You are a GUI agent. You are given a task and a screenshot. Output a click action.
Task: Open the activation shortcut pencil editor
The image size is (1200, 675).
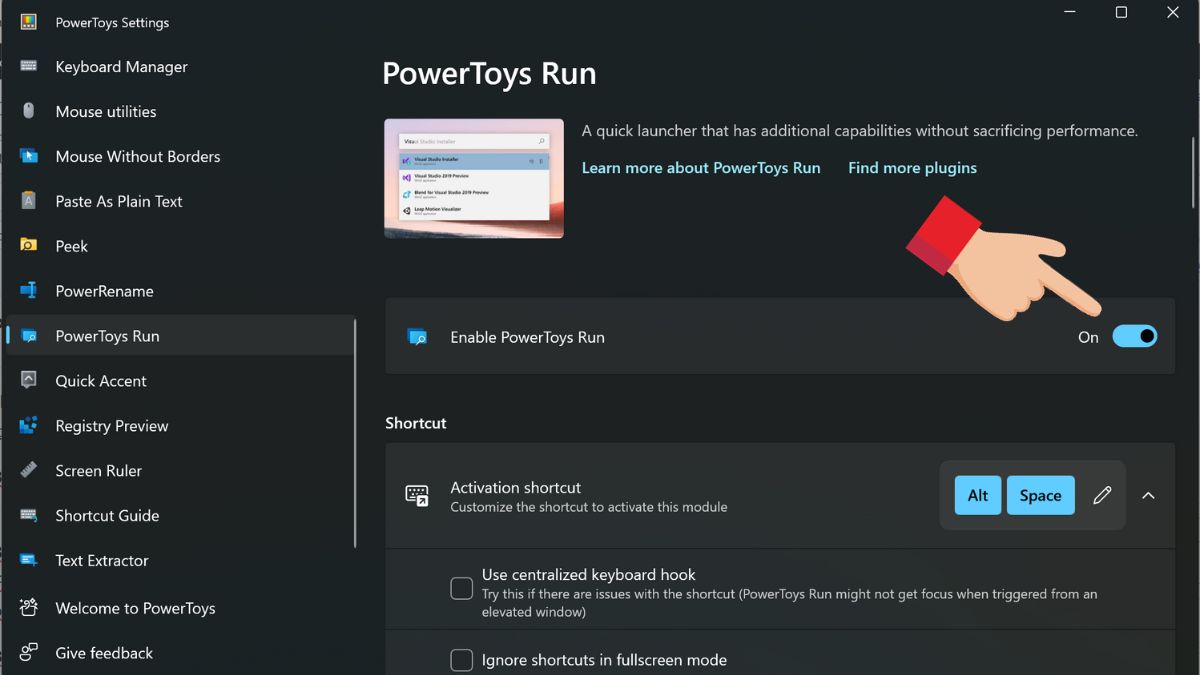pos(1100,495)
